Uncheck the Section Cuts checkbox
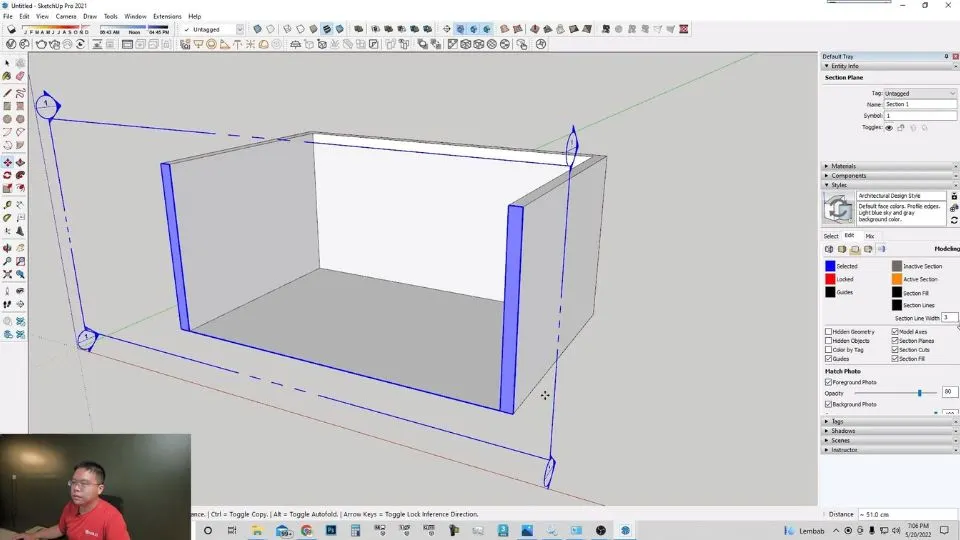Image resolution: width=960 pixels, height=540 pixels. click(895, 350)
